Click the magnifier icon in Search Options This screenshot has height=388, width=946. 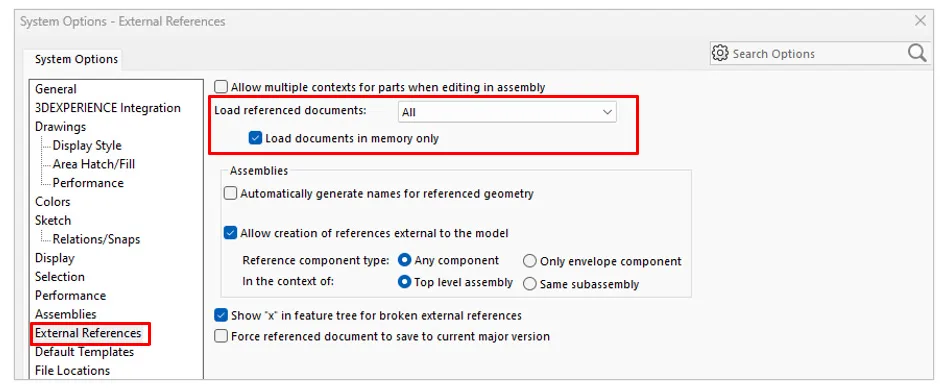(916, 53)
